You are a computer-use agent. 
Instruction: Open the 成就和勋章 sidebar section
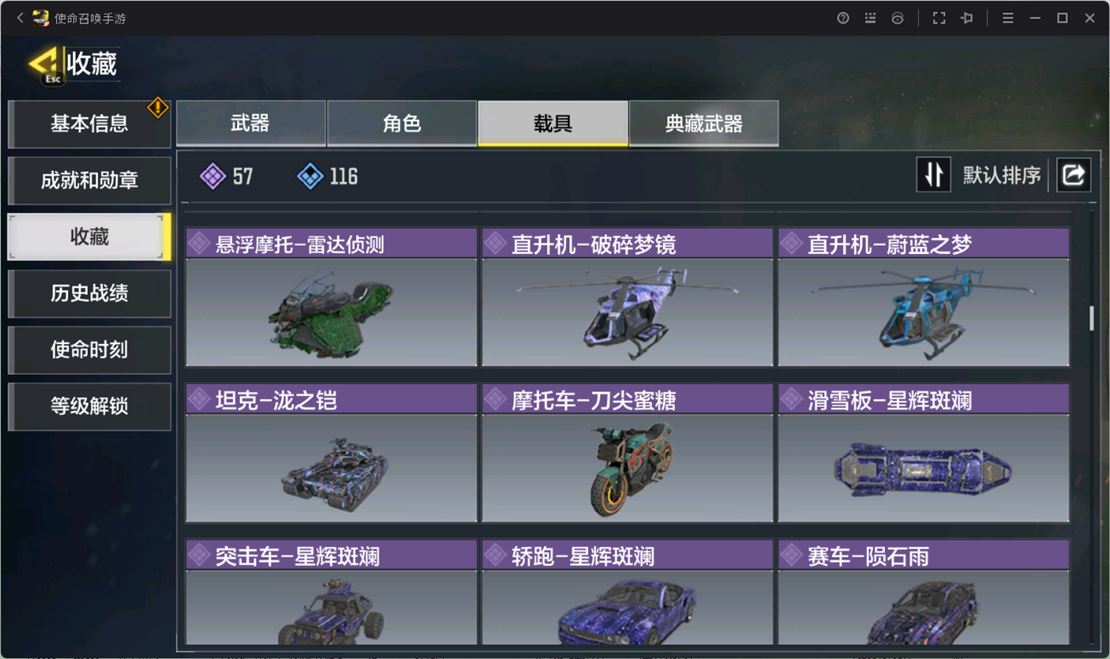click(89, 180)
